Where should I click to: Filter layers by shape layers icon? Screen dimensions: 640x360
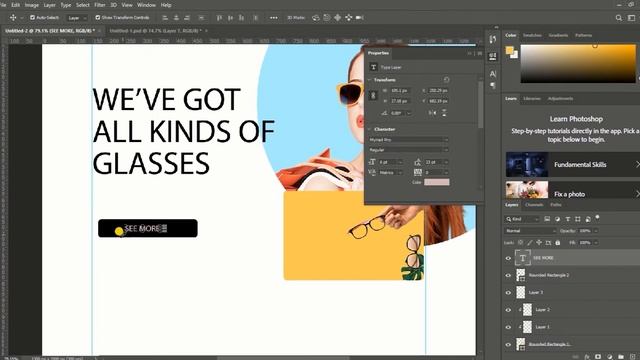point(578,219)
